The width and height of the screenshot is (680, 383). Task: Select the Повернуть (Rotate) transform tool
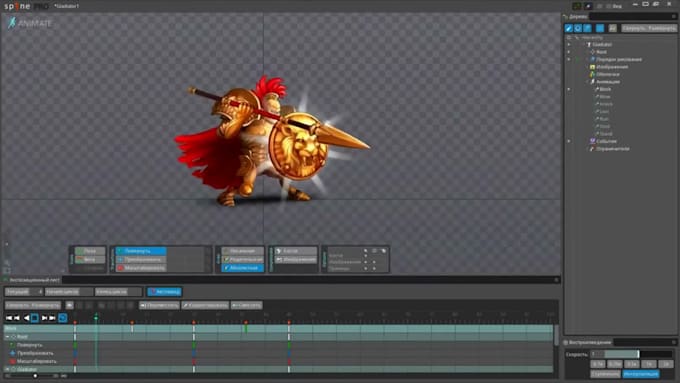coord(141,251)
